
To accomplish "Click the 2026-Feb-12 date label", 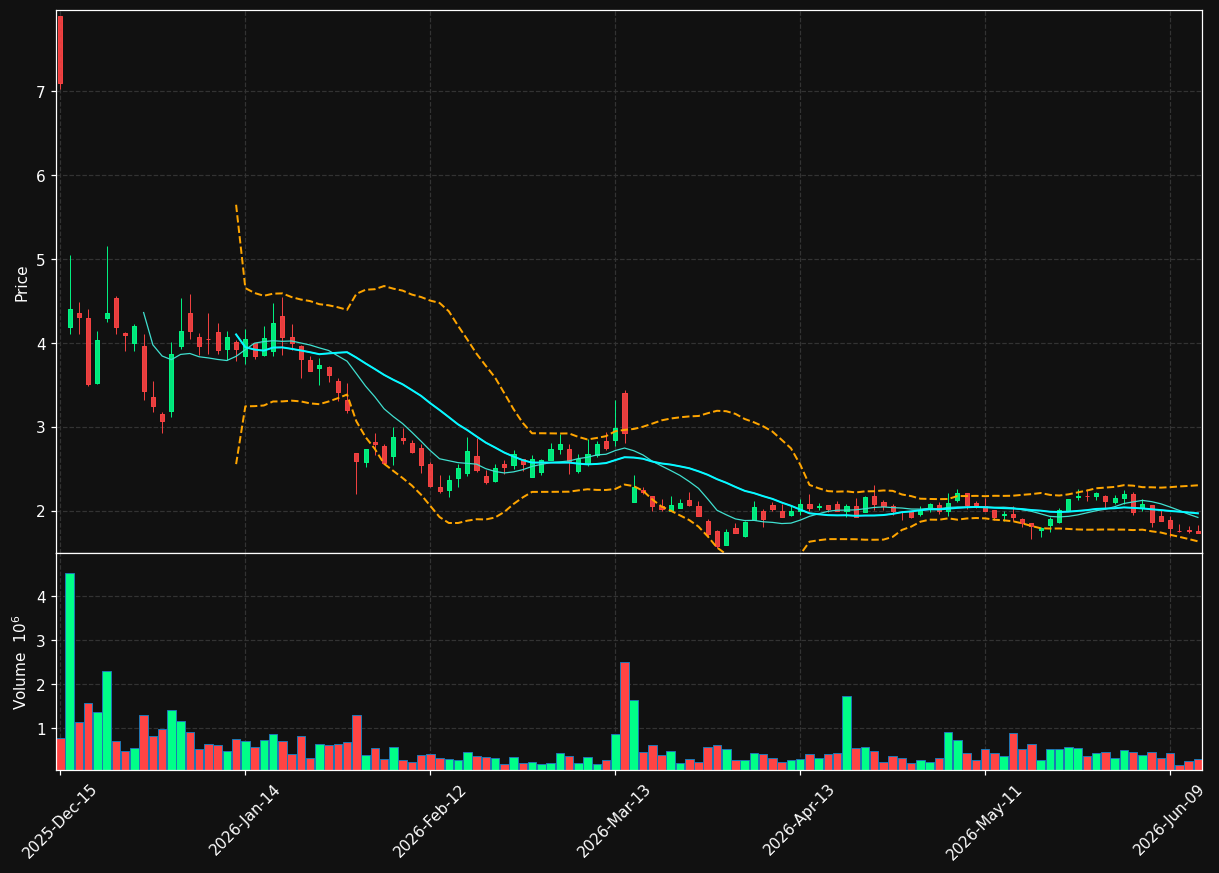I will [431, 819].
